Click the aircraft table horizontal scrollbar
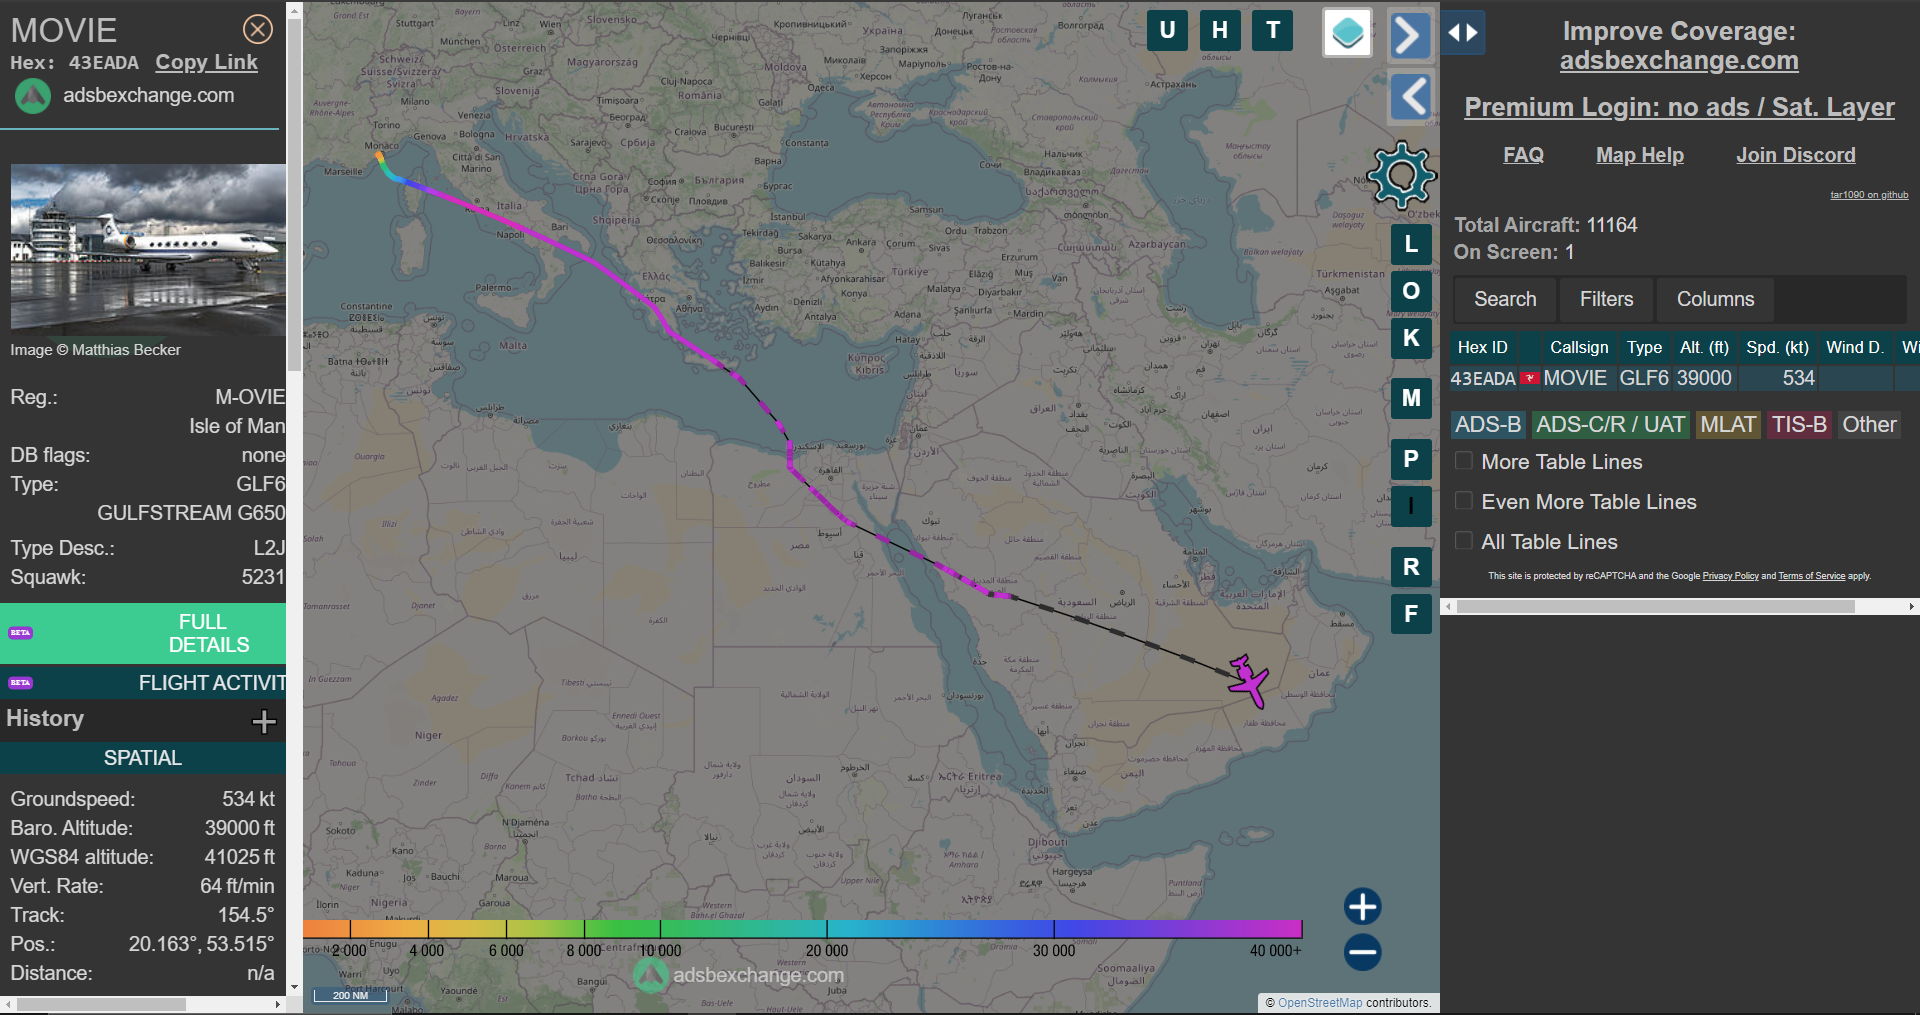The image size is (1920, 1015). 1655,606
